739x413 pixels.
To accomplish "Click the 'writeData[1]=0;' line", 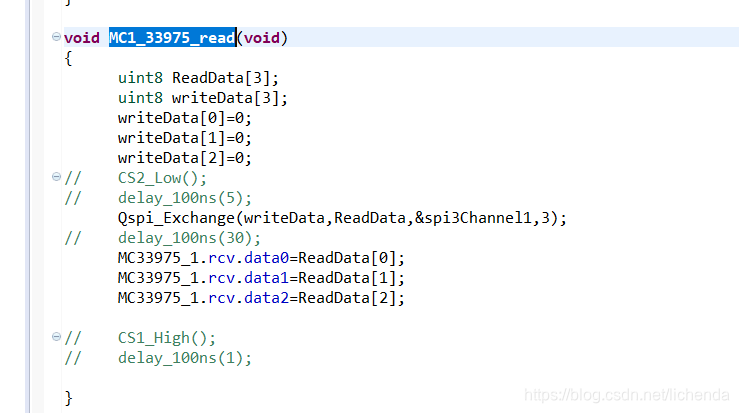I will point(185,138).
